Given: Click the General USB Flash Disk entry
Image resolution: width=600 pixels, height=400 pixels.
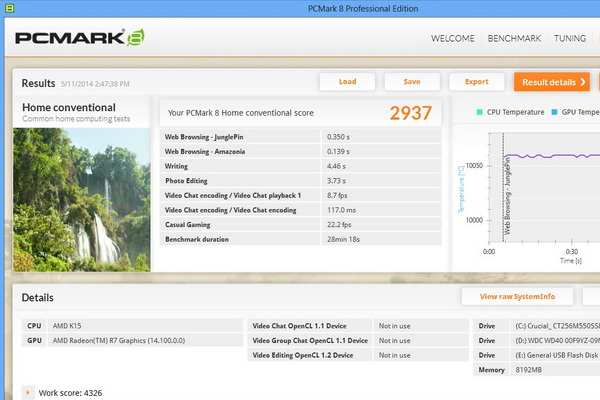Looking at the screenshot, I should [556, 355].
